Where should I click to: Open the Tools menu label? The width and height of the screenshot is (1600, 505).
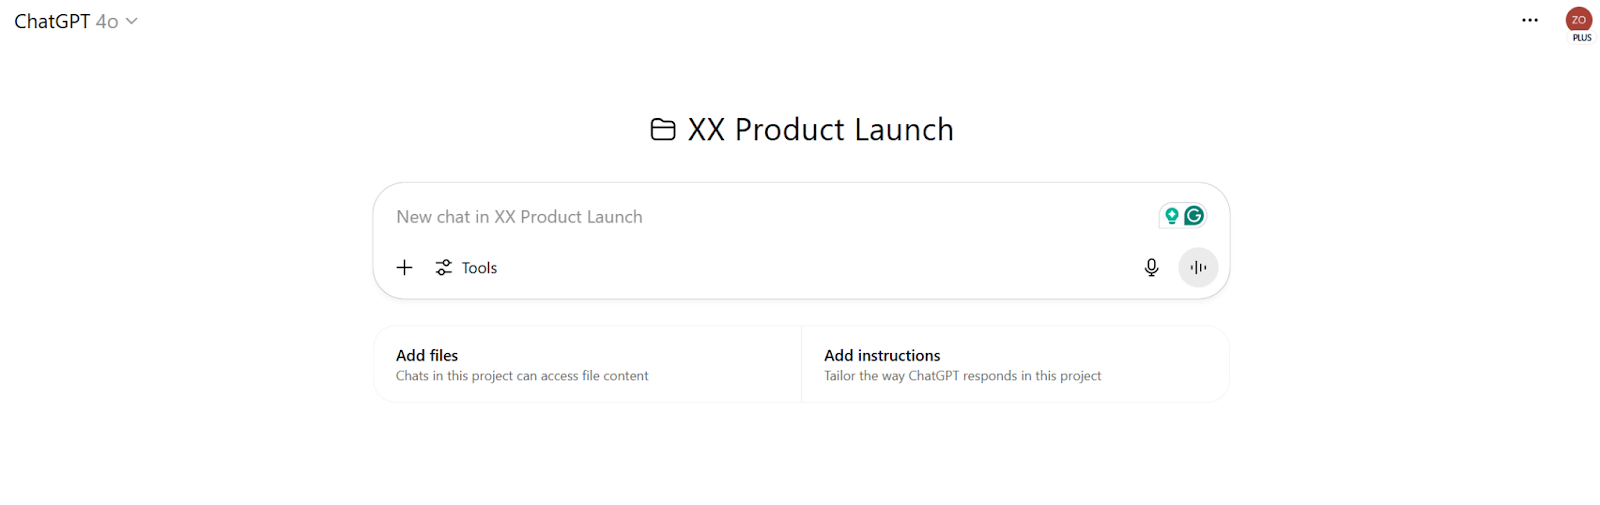pos(480,268)
